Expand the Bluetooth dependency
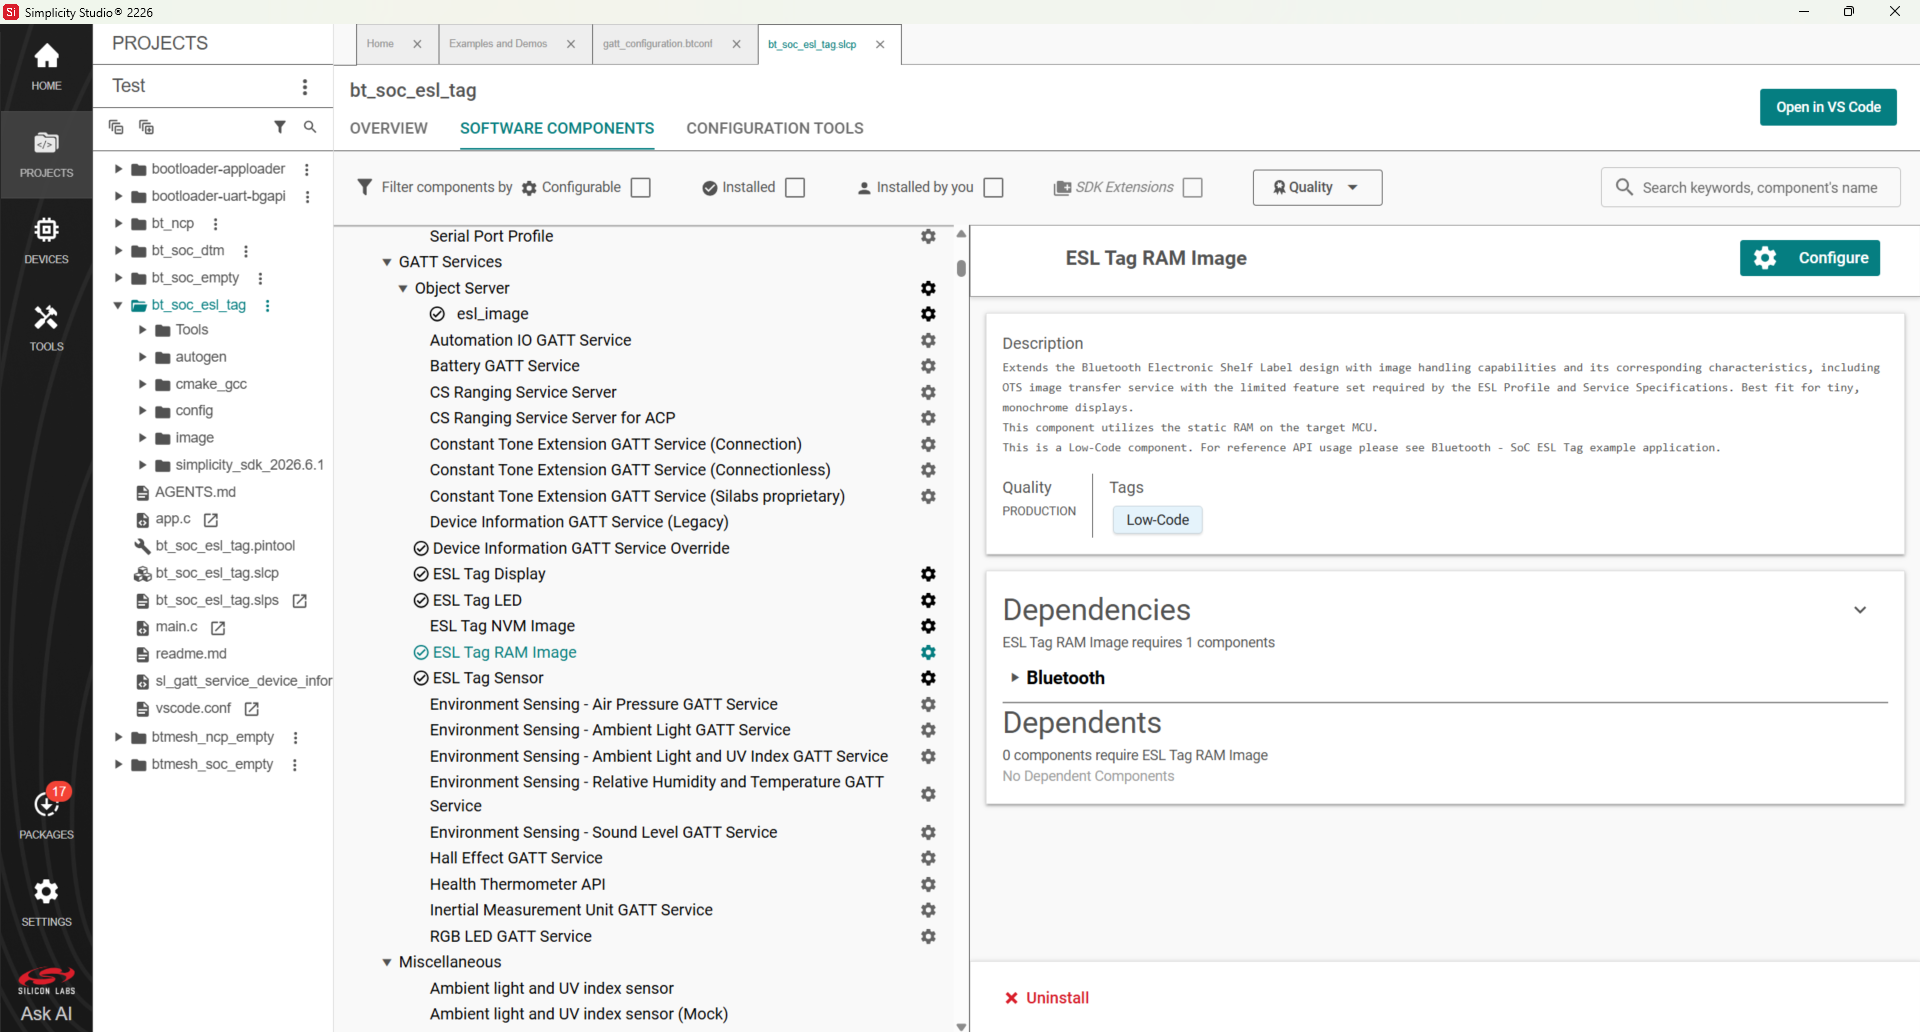 (1014, 678)
